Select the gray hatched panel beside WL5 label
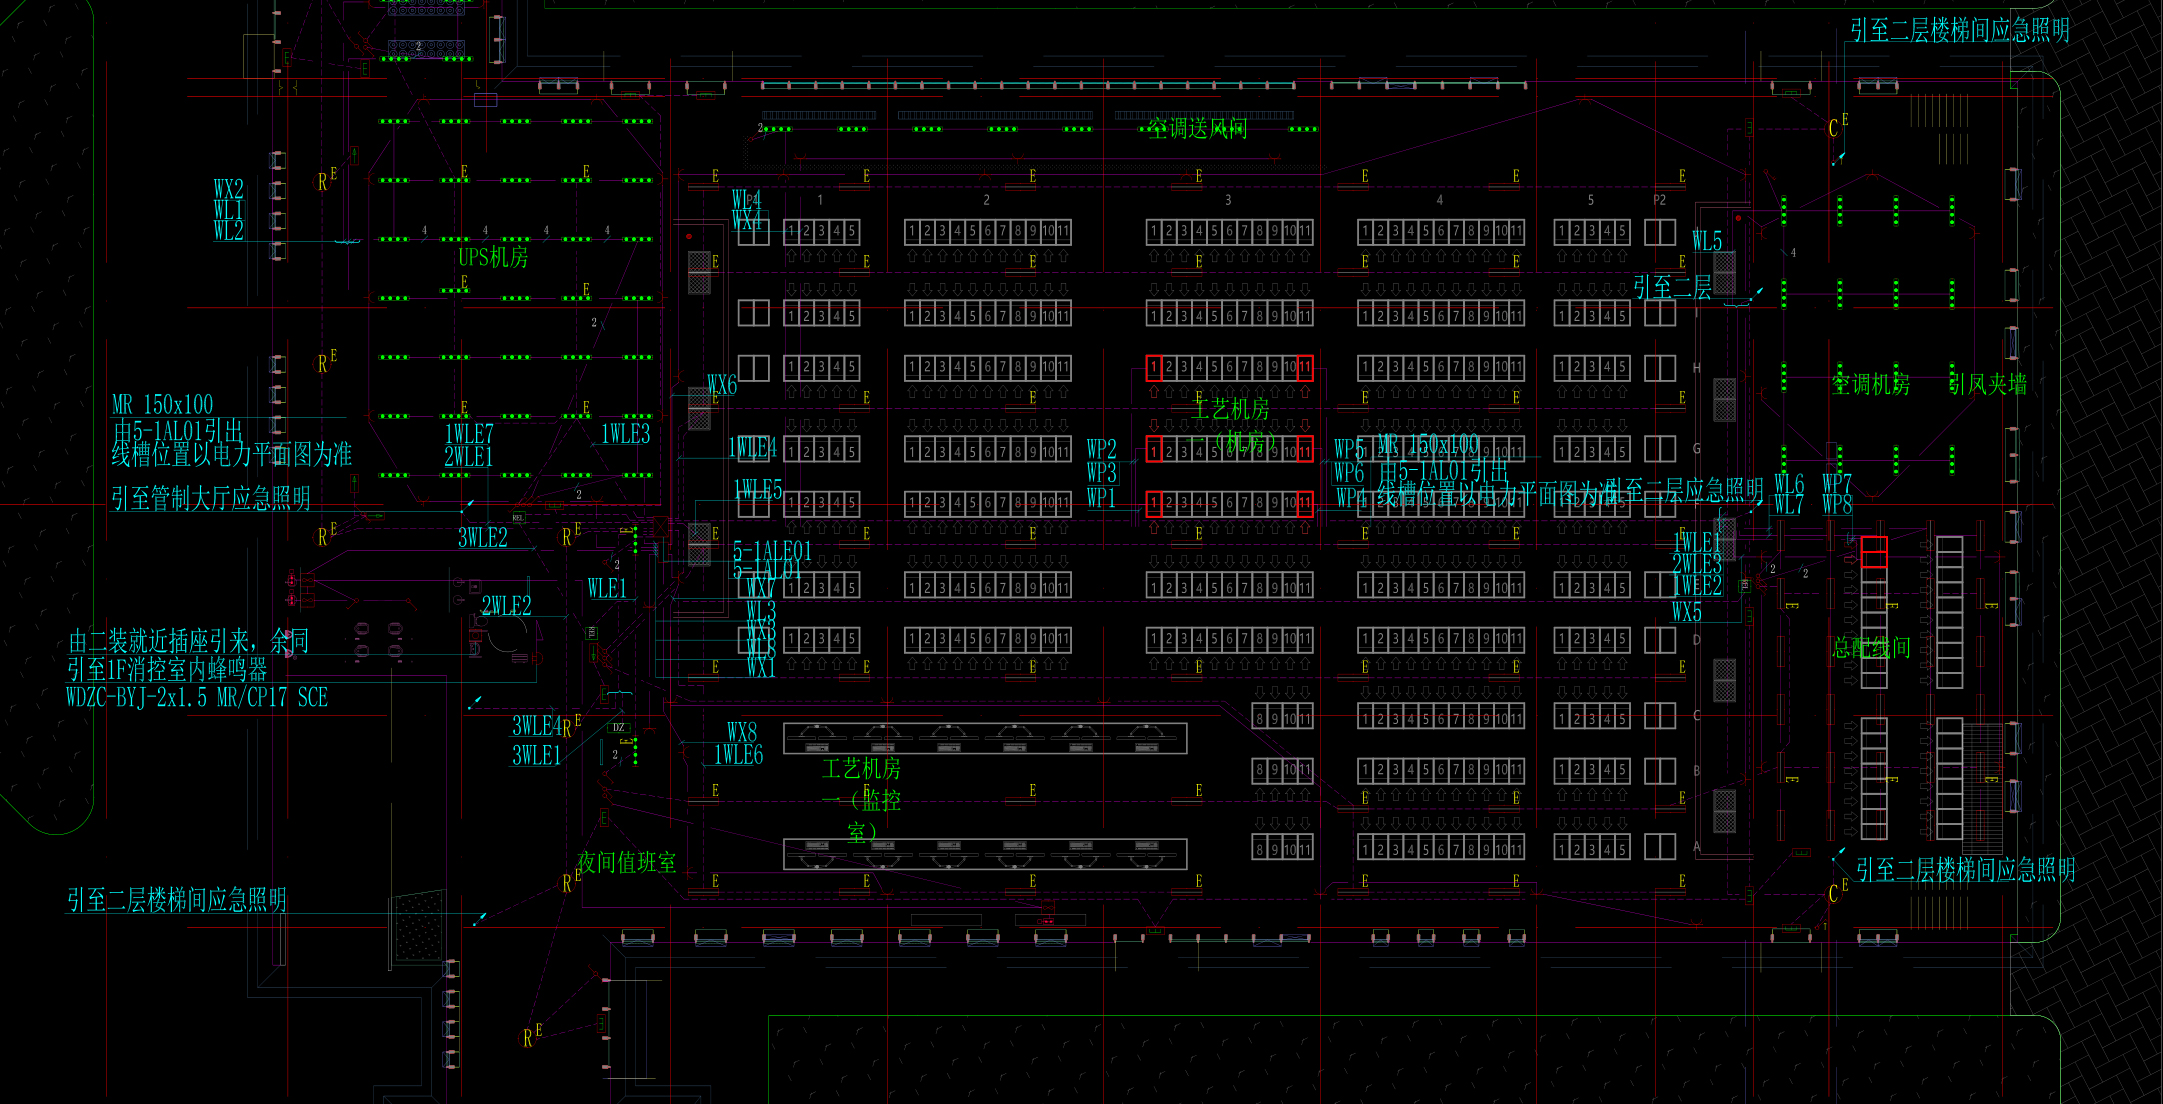The width and height of the screenshot is (2163, 1104). tap(1725, 272)
